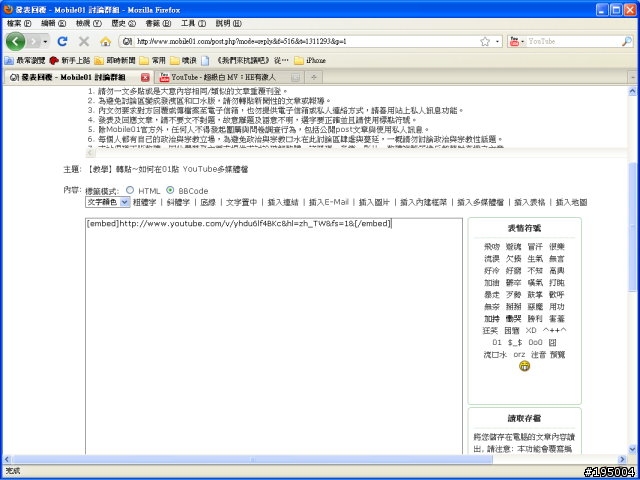The width and height of the screenshot is (640, 480).
Task: Open the 歷史 (S) menu
Action: (124, 24)
